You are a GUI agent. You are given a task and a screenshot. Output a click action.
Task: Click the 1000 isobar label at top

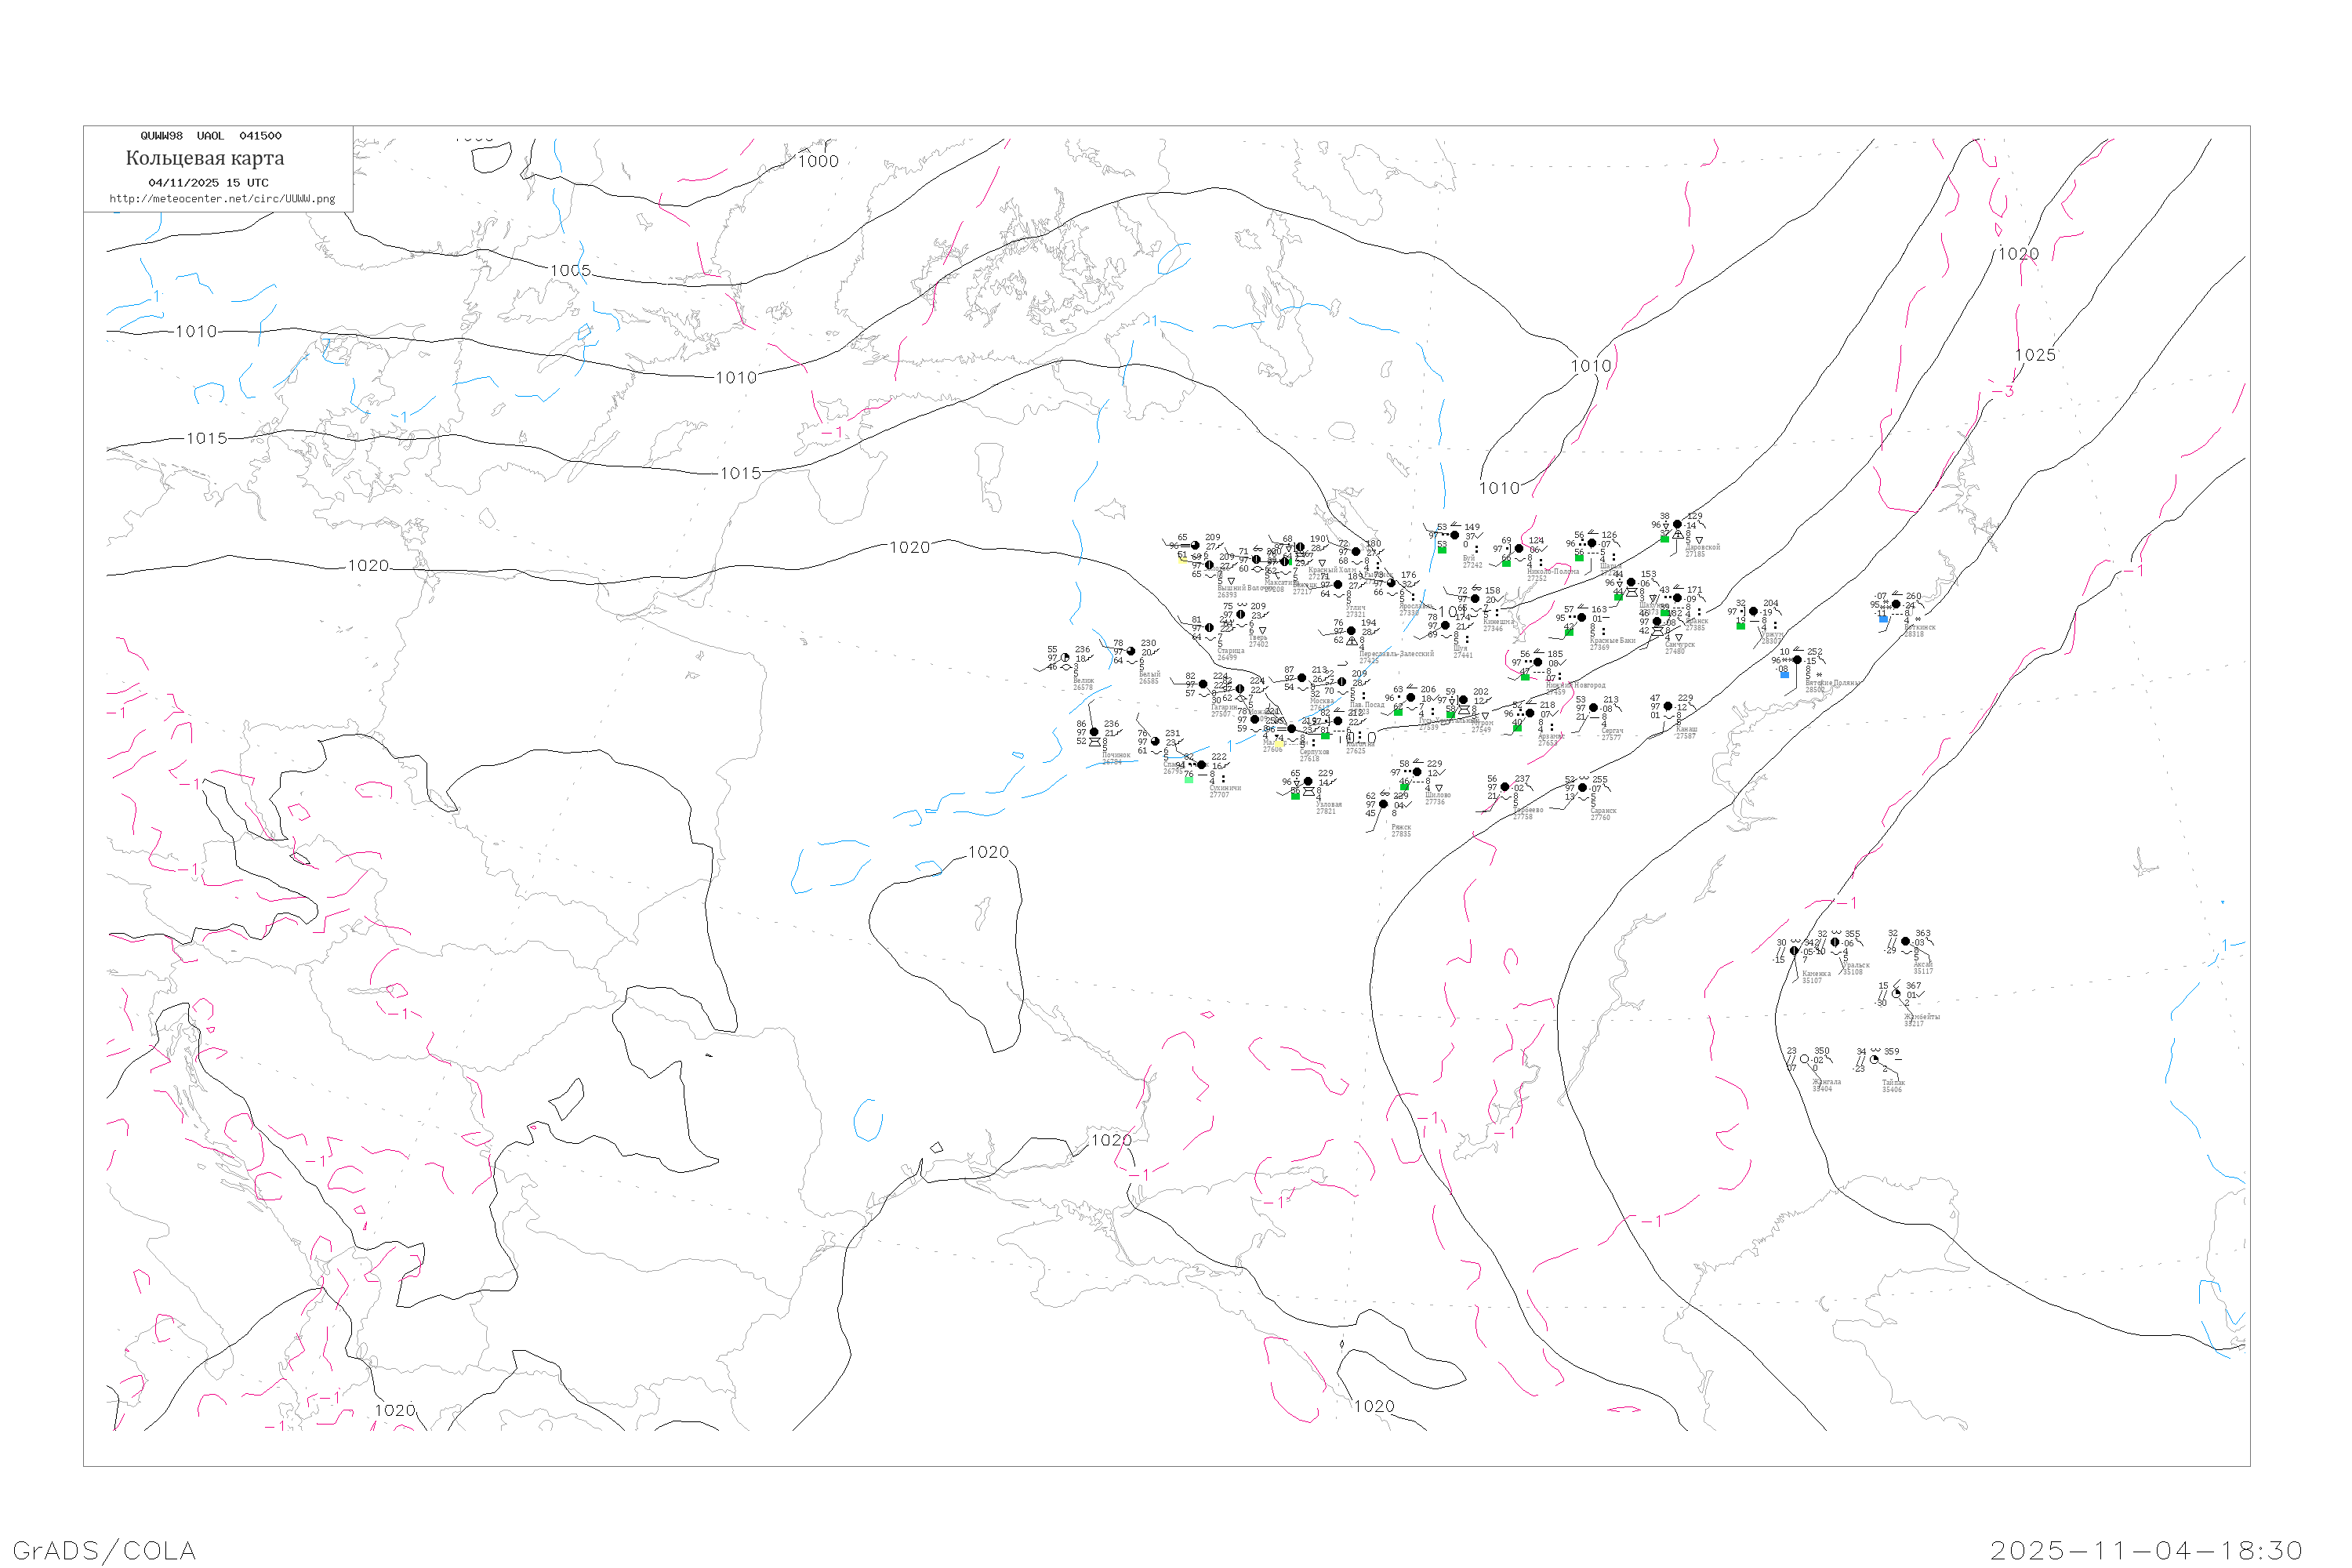pyautogui.click(x=818, y=161)
